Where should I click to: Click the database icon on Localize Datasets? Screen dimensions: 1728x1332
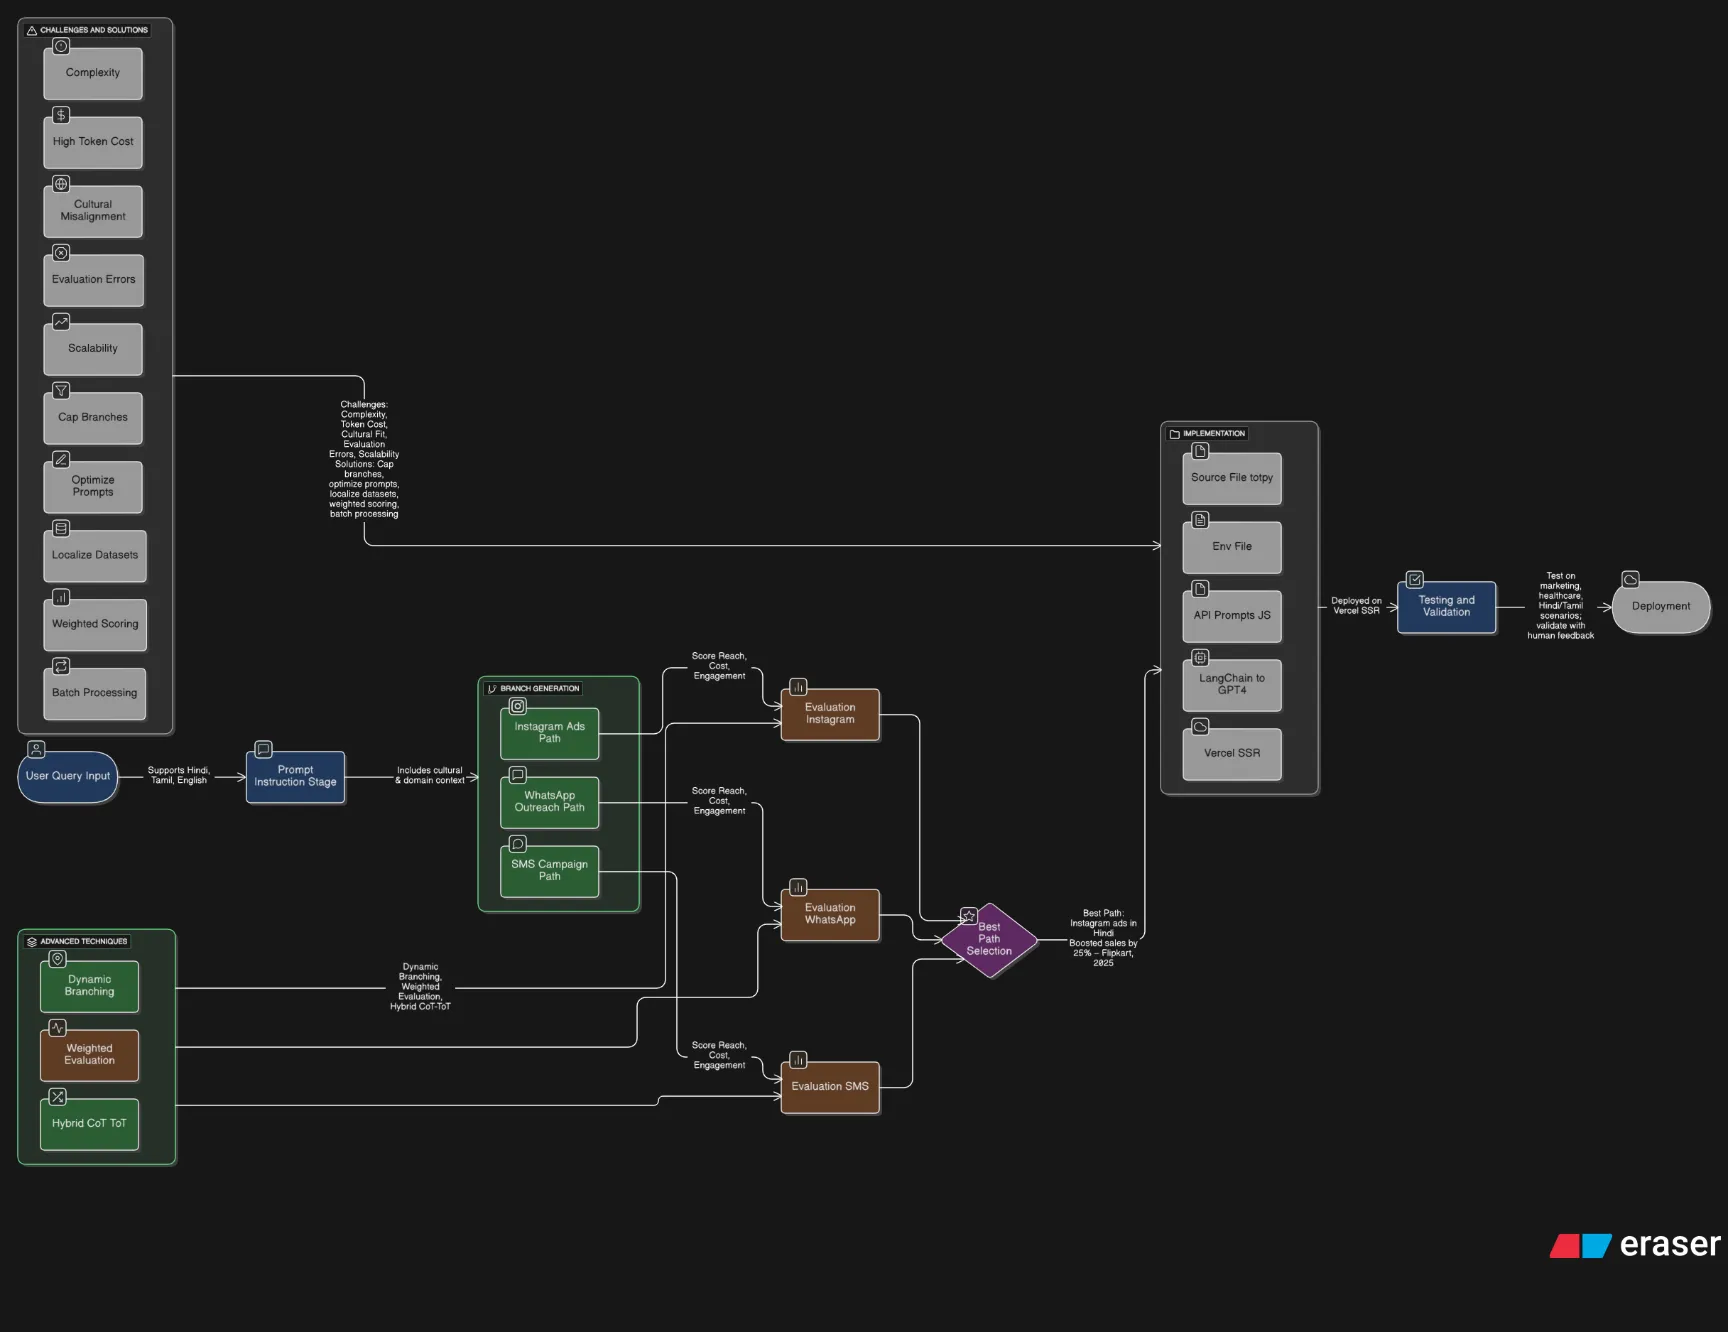(61, 528)
